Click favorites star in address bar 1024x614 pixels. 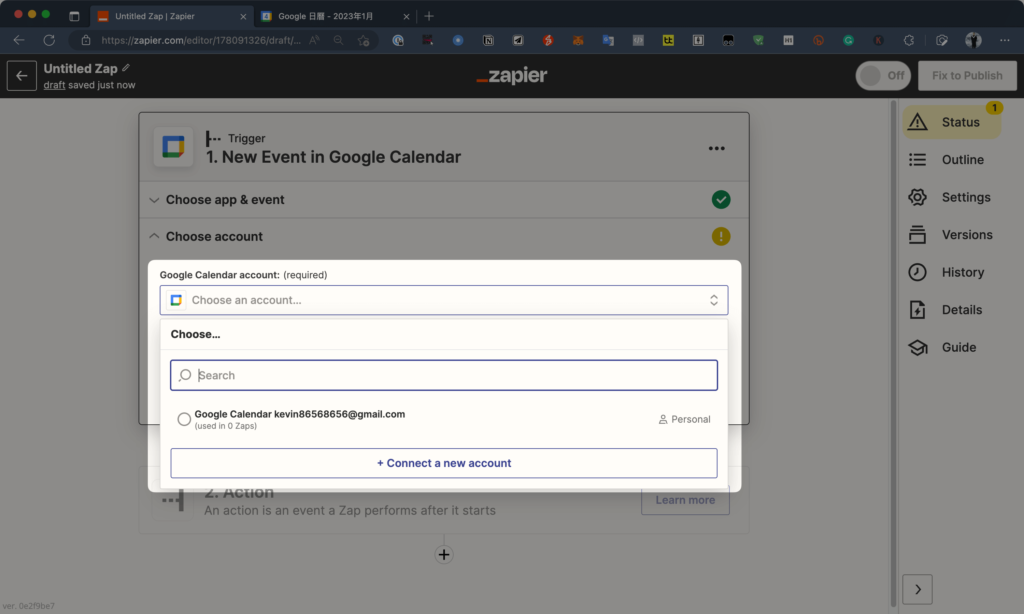tap(364, 40)
